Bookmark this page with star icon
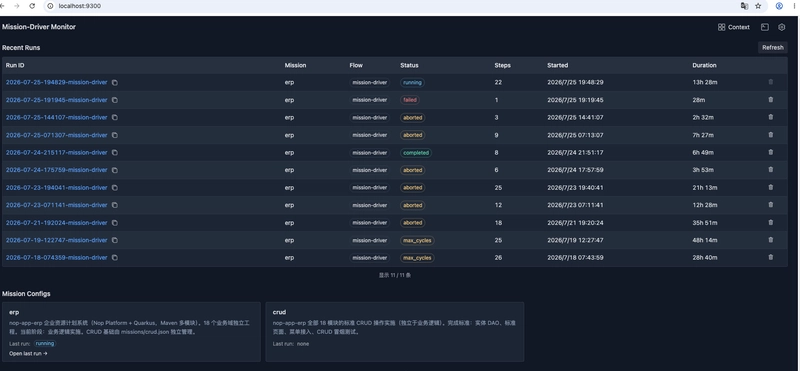This screenshot has width=800, height=371. [x=758, y=6]
